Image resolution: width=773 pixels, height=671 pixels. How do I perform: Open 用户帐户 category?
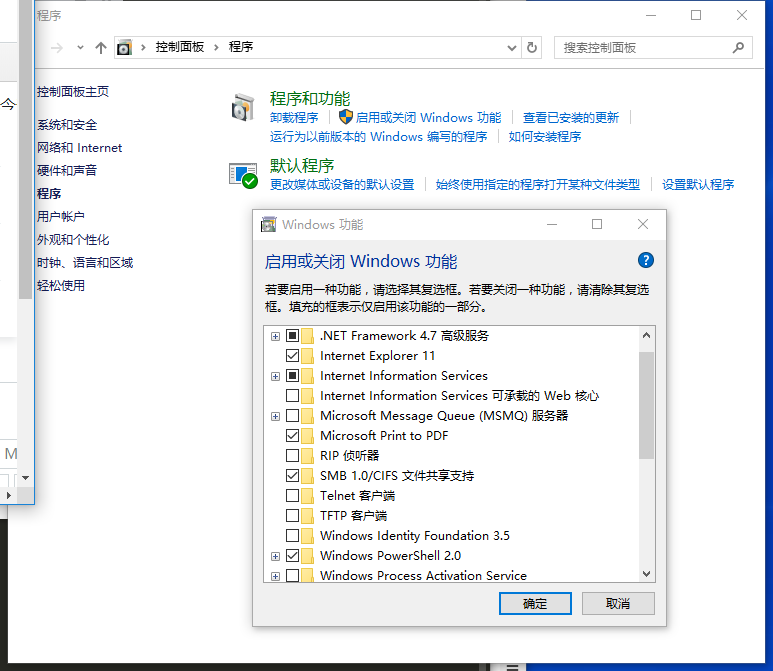[x=61, y=216]
